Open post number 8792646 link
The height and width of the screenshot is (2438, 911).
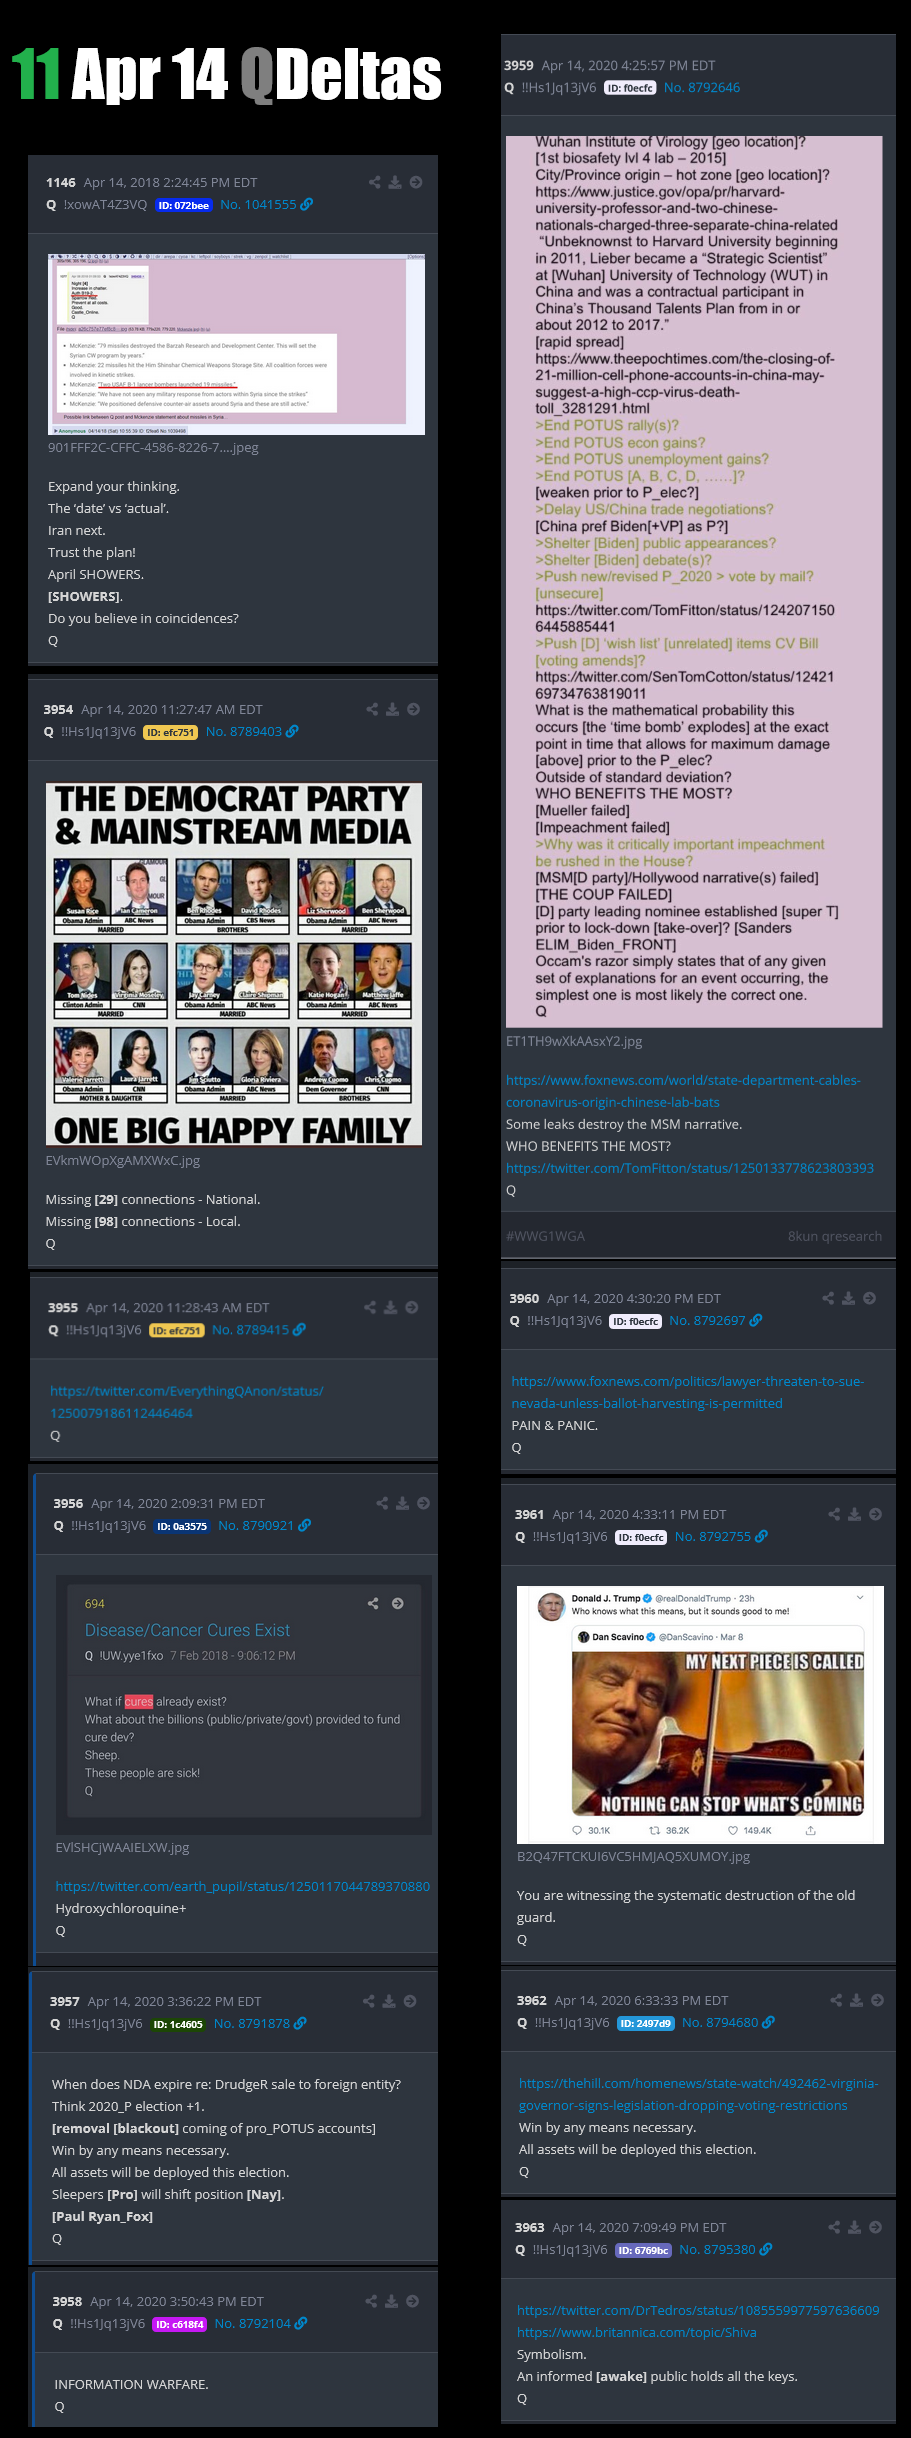click(x=702, y=87)
